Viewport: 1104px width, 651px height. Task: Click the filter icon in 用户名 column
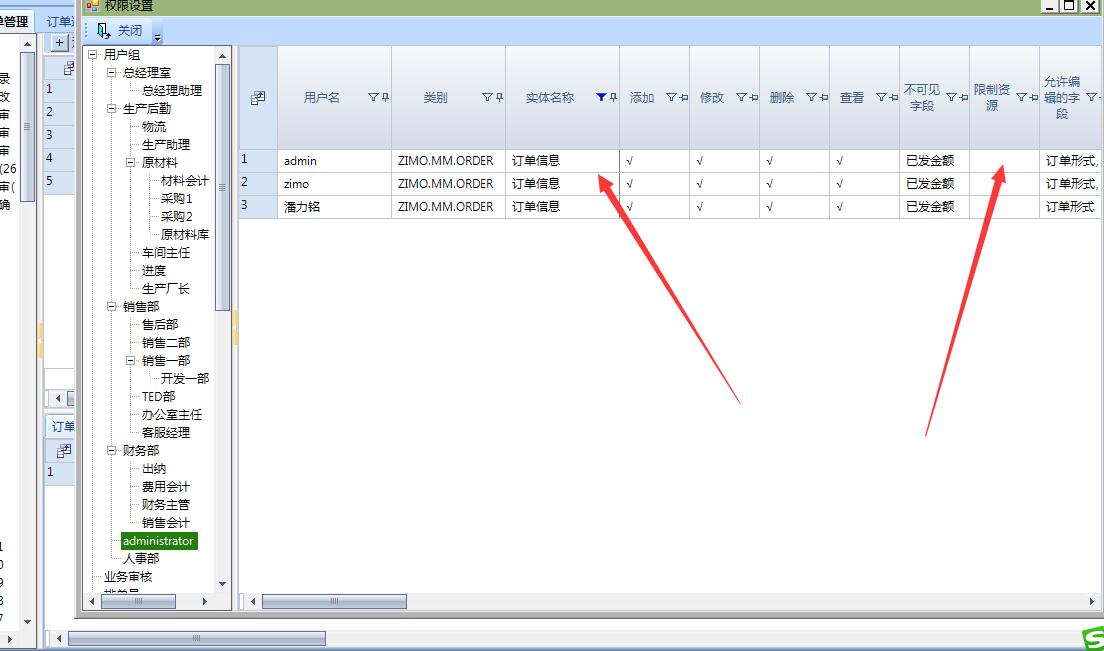tap(373, 98)
